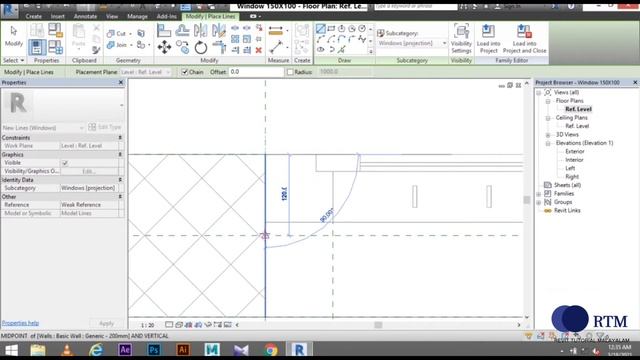Toggle the Chain checkbox
The image size is (640, 360).
184,72
